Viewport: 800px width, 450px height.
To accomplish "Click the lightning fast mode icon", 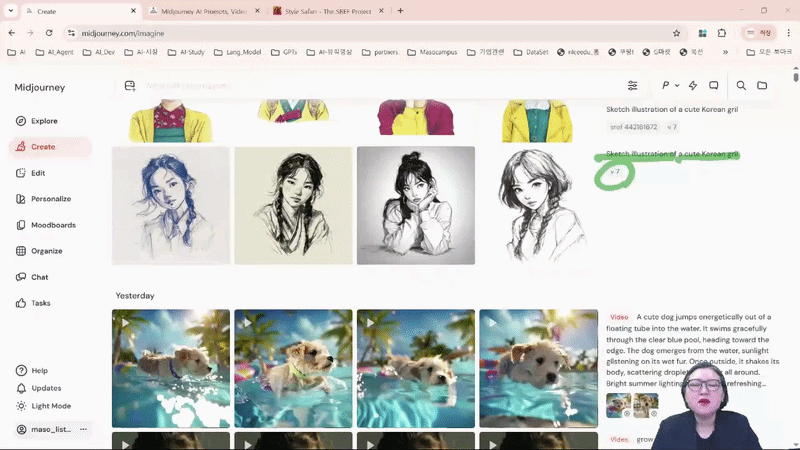I will point(693,86).
